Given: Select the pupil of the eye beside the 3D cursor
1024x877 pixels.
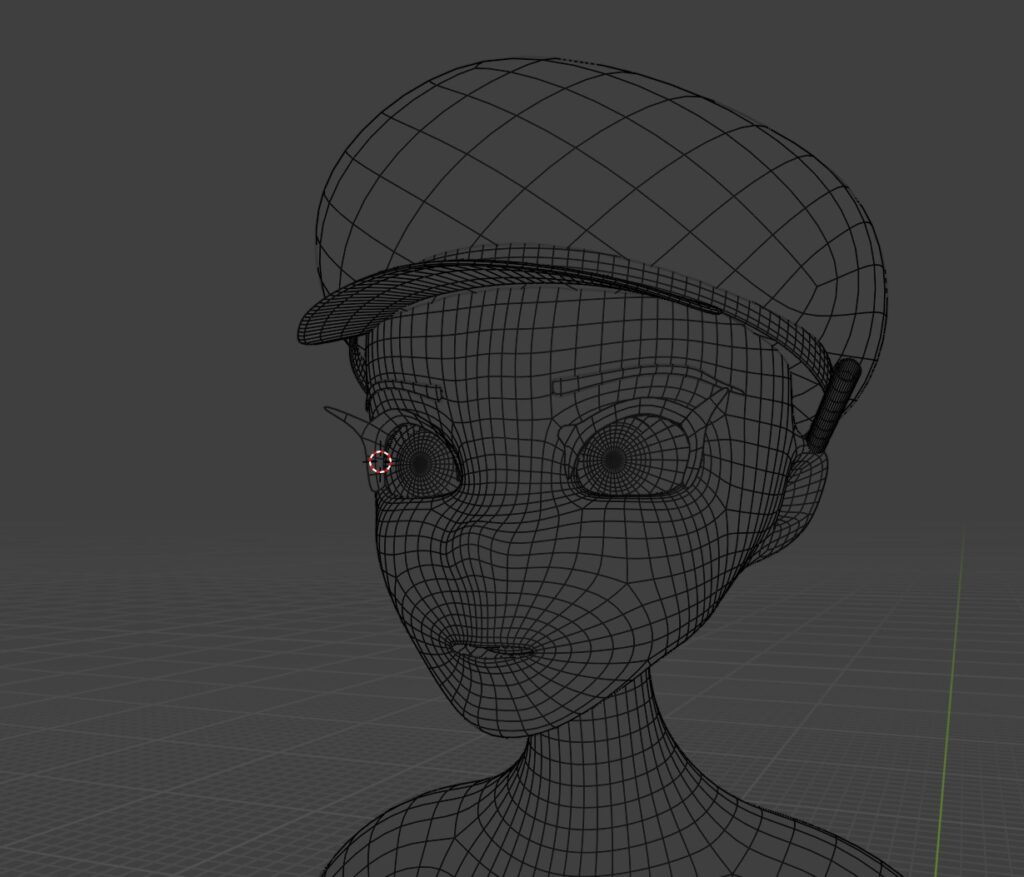Looking at the screenshot, I should click(421, 464).
